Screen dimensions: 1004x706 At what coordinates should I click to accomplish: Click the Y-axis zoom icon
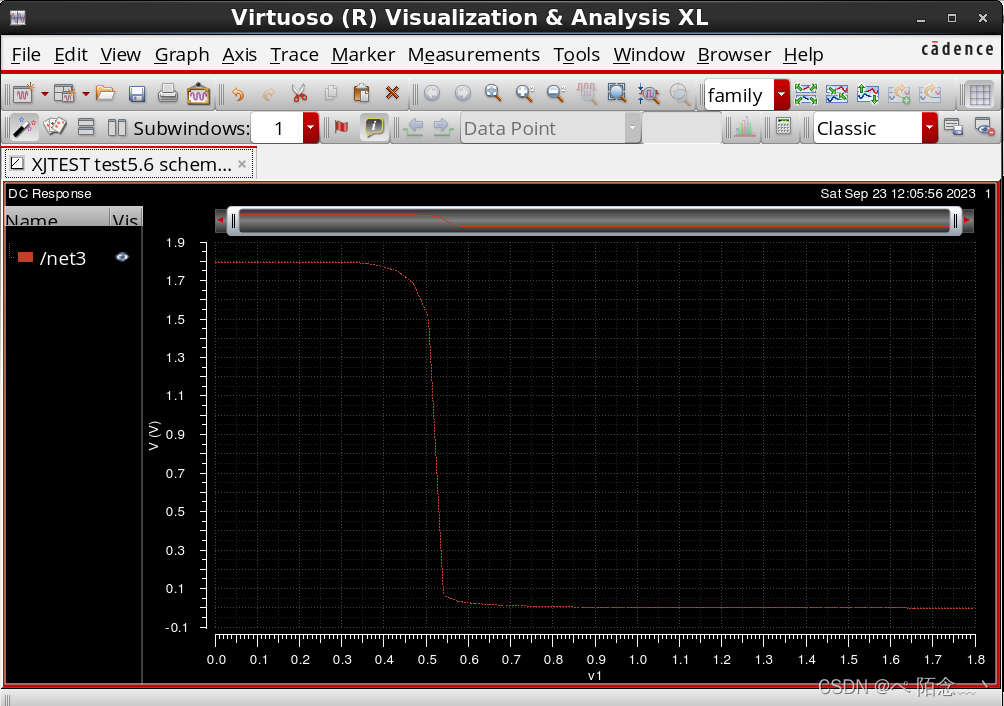point(649,94)
